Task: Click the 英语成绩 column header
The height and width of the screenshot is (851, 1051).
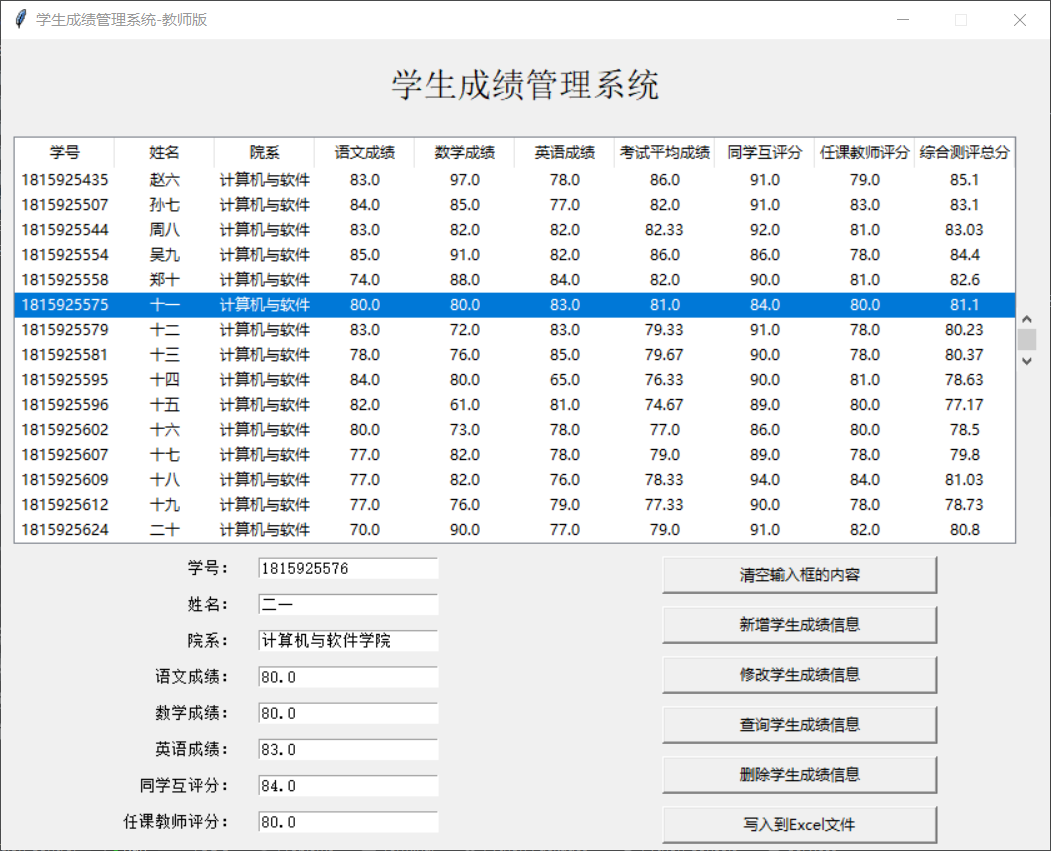Action: click(x=564, y=153)
